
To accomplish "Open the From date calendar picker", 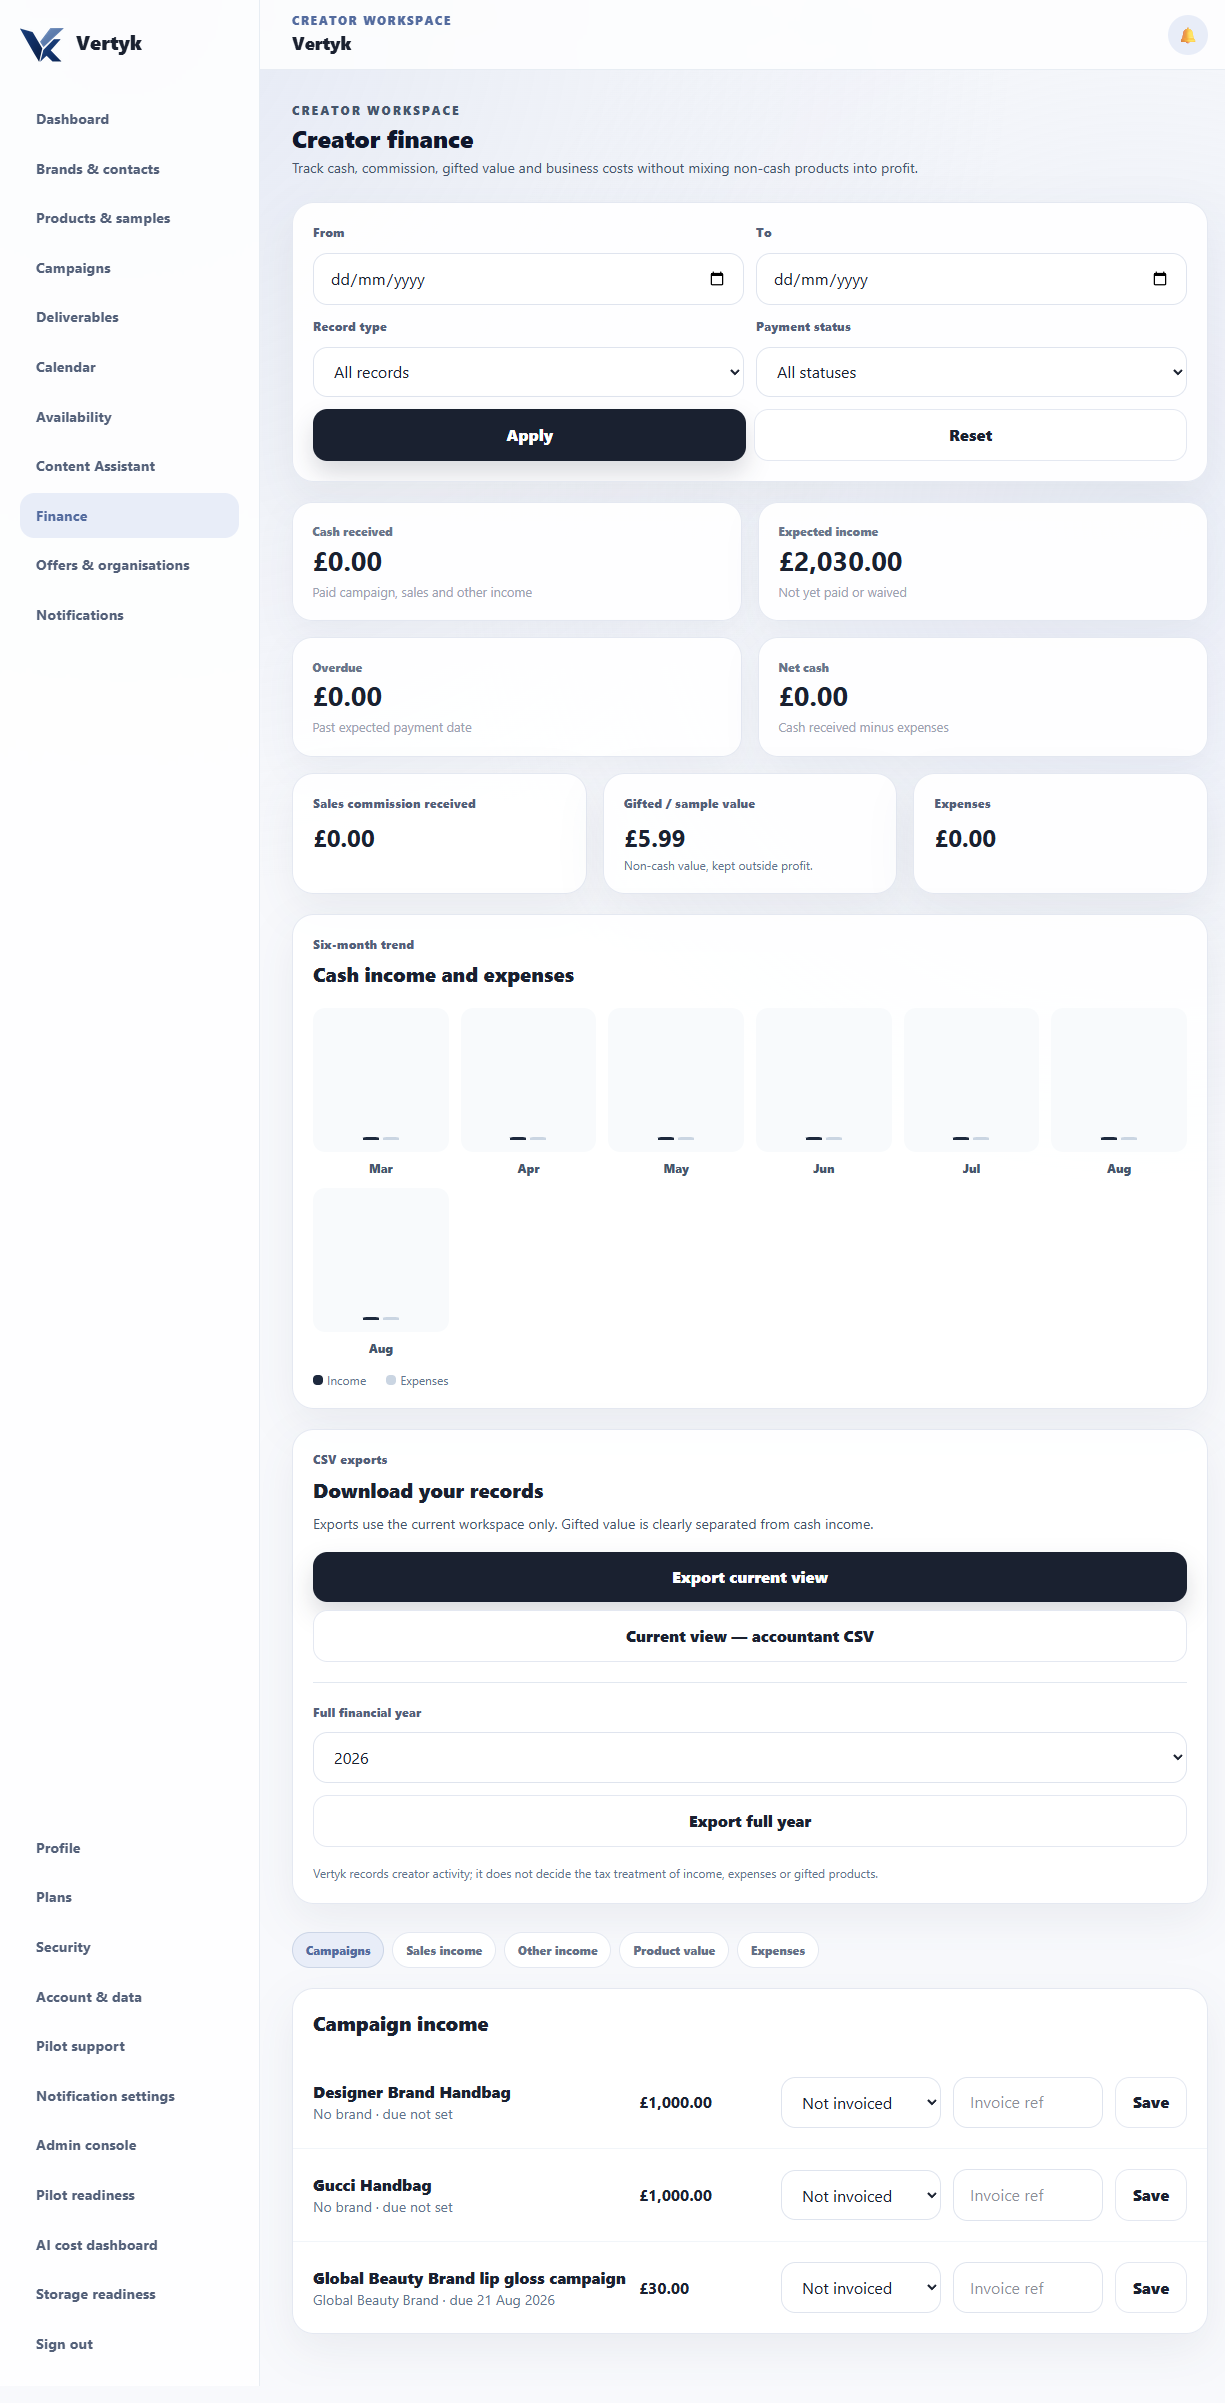I will point(717,279).
